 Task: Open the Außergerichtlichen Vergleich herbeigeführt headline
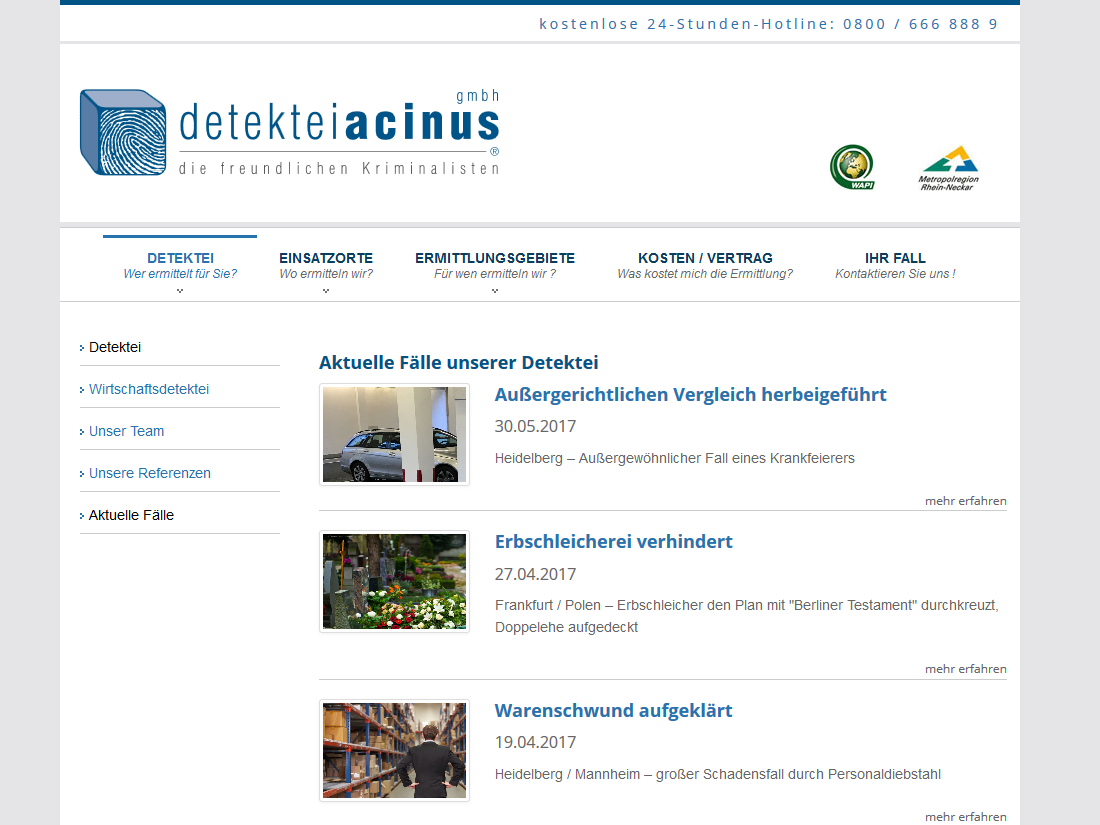click(x=690, y=394)
